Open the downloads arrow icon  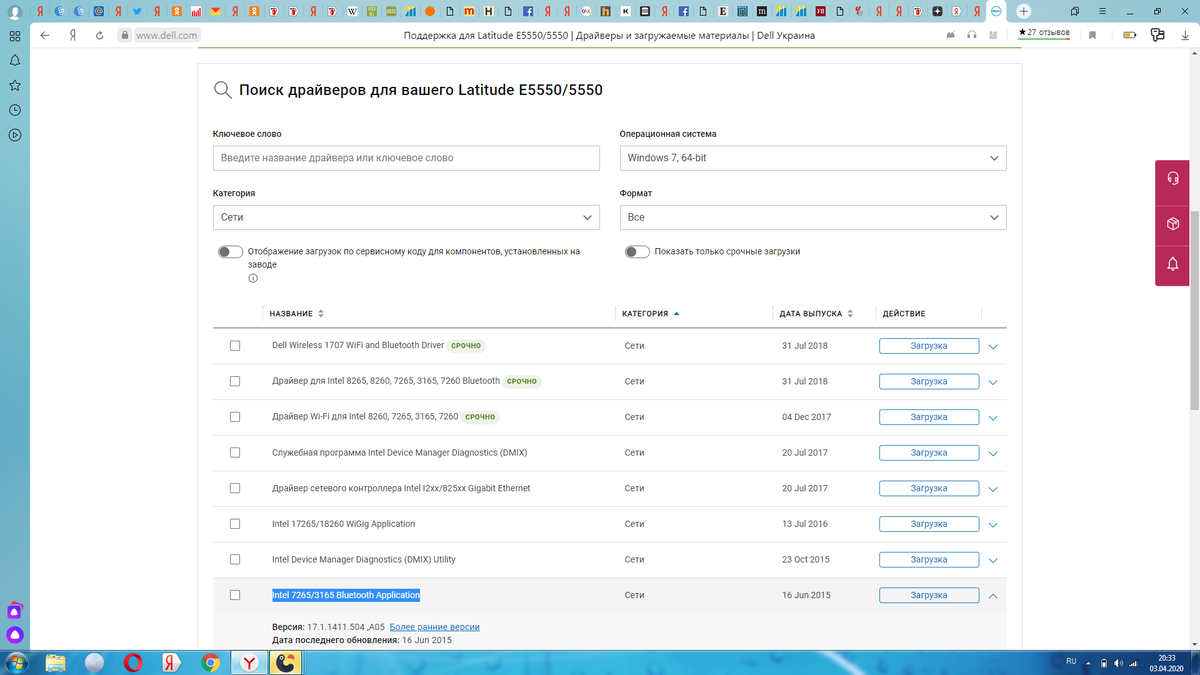pyautogui.click(x=1185, y=35)
